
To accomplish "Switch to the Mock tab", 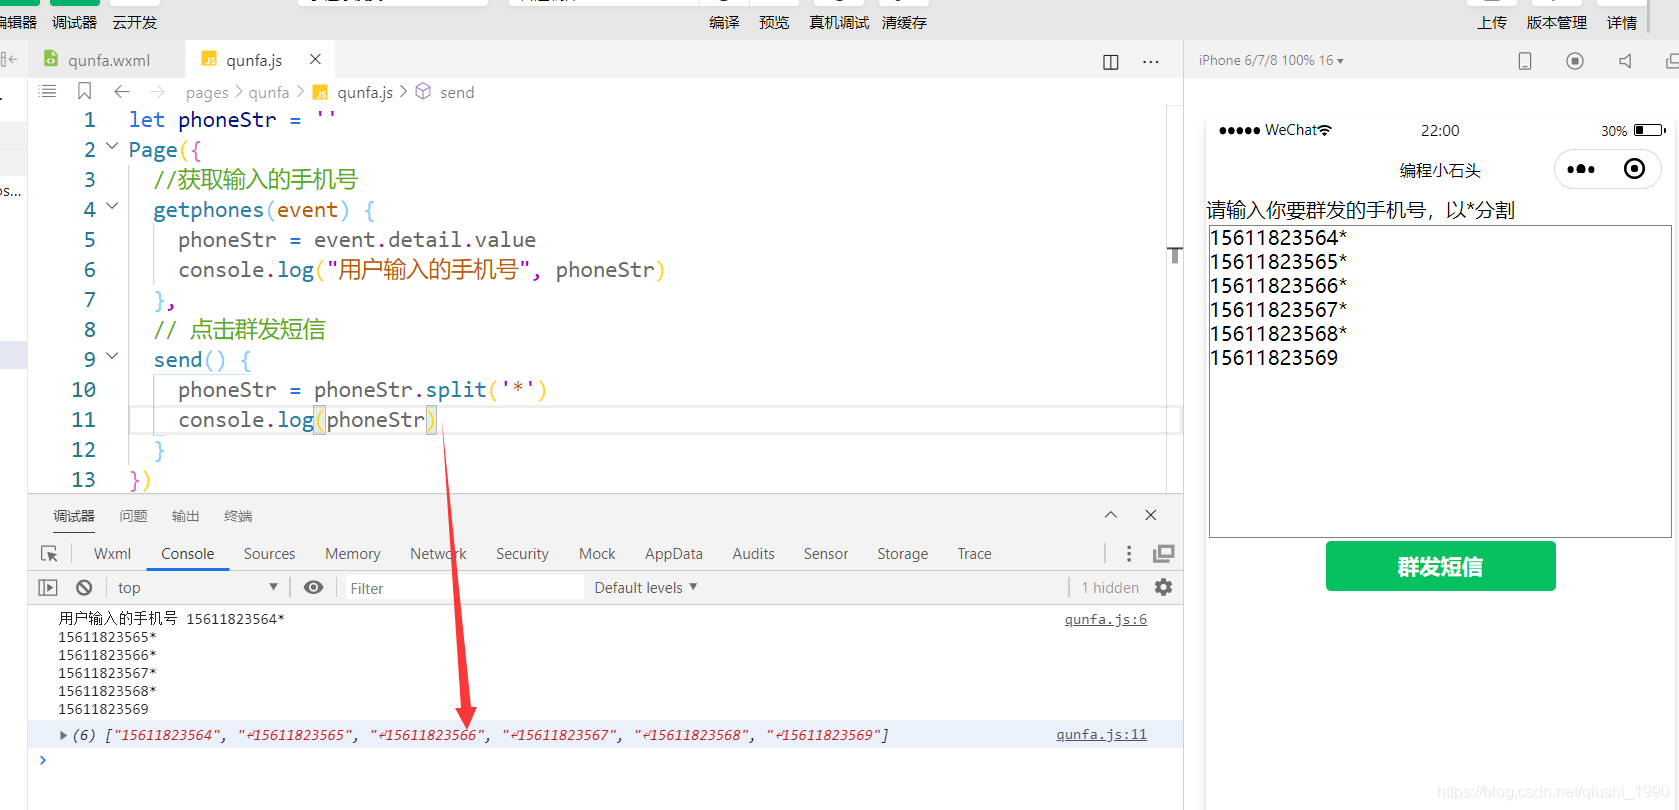I will click(597, 553).
